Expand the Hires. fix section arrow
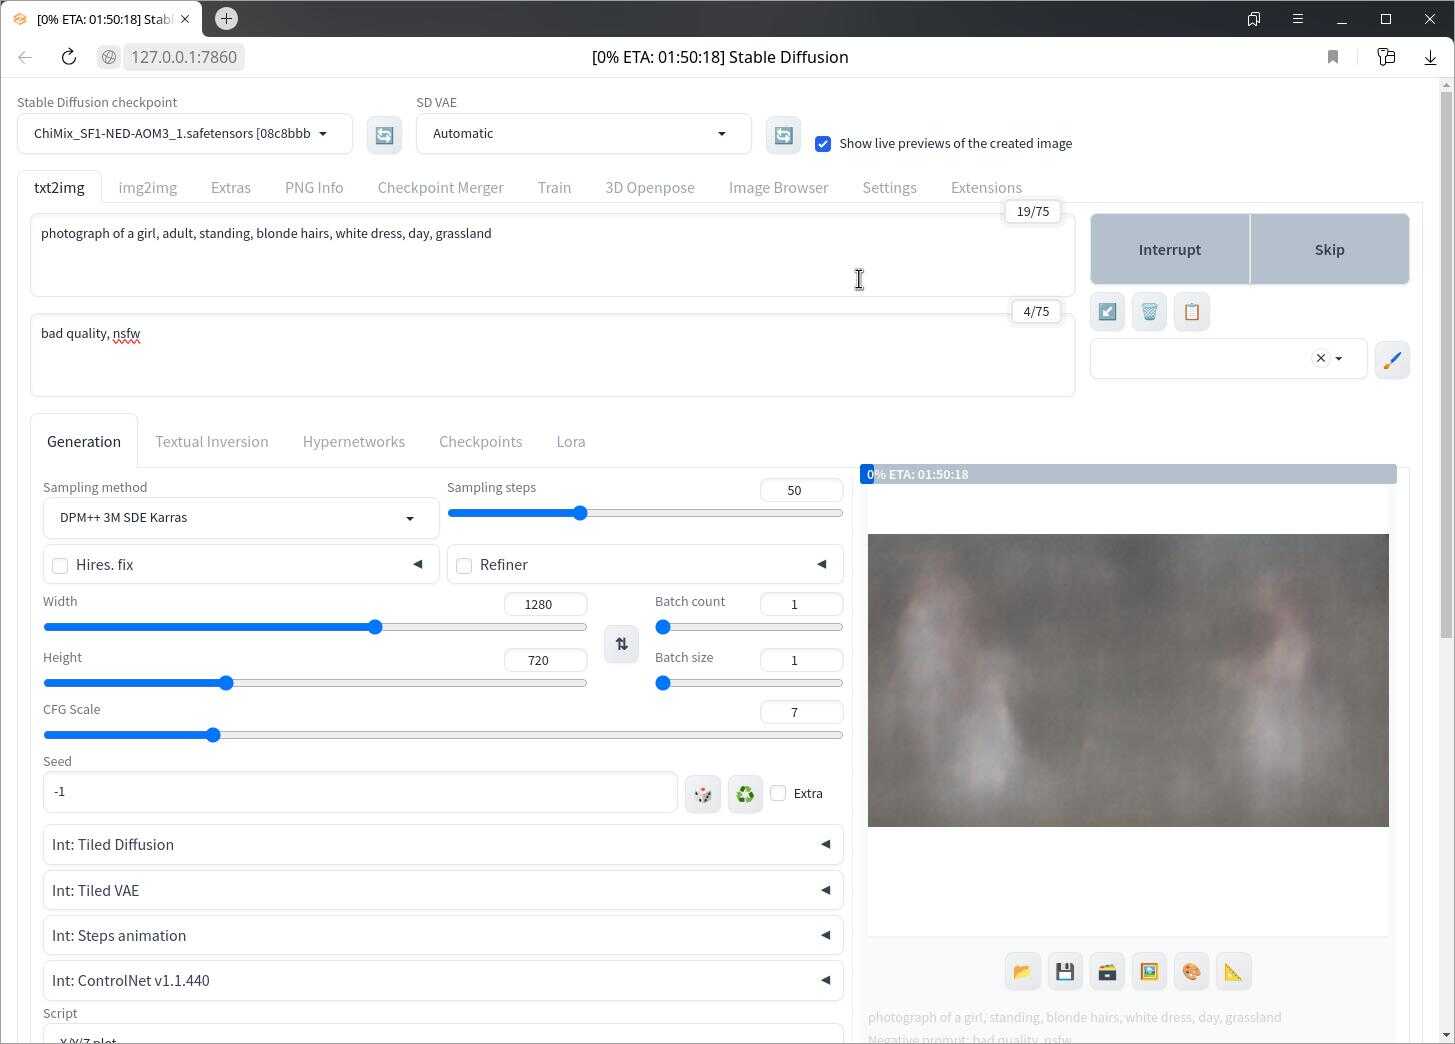 [418, 564]
